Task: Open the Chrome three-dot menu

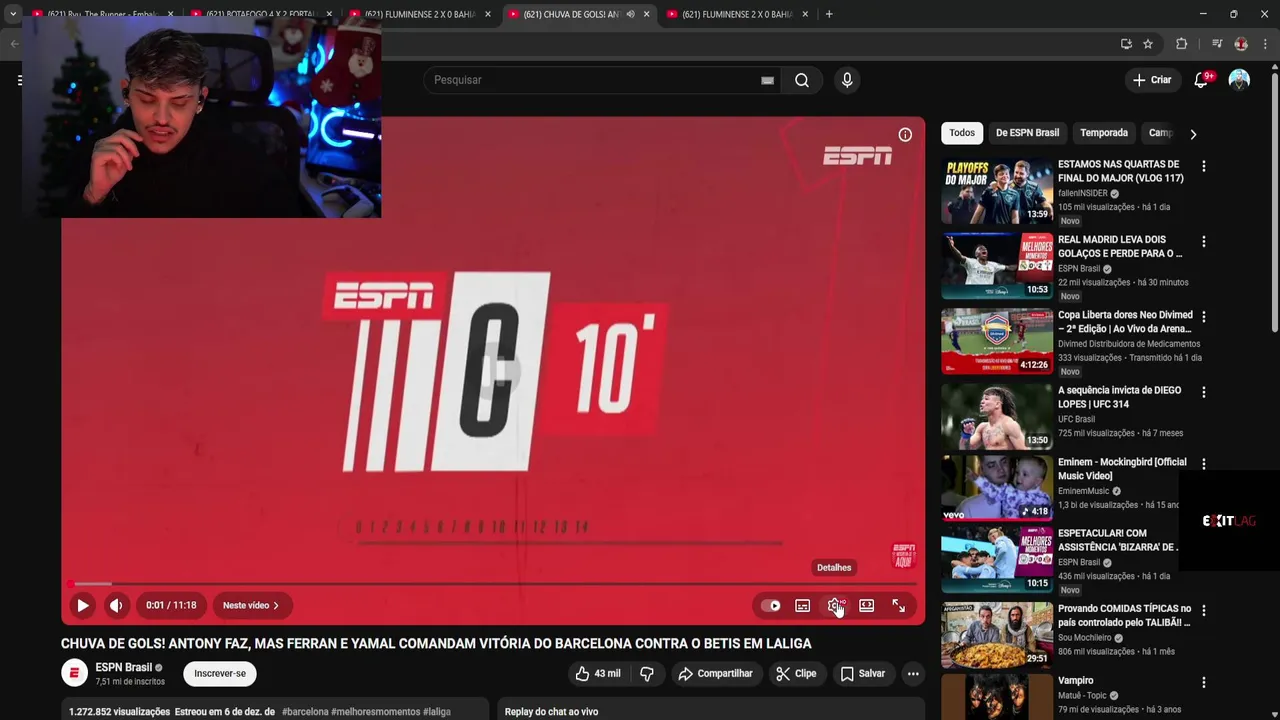Action: (1265, 44)
